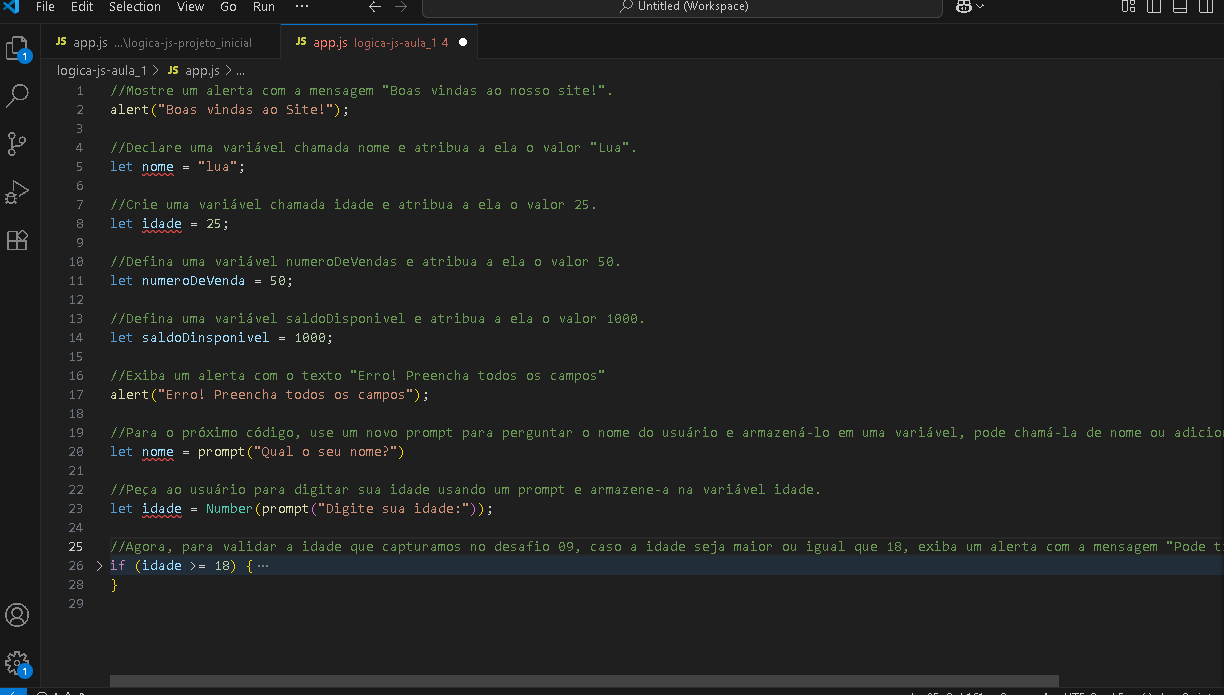This screenshot has height=695, width=1224.
Task: Click the trailing ellipsis breadcrumb
Action: (x=240, y=71)
